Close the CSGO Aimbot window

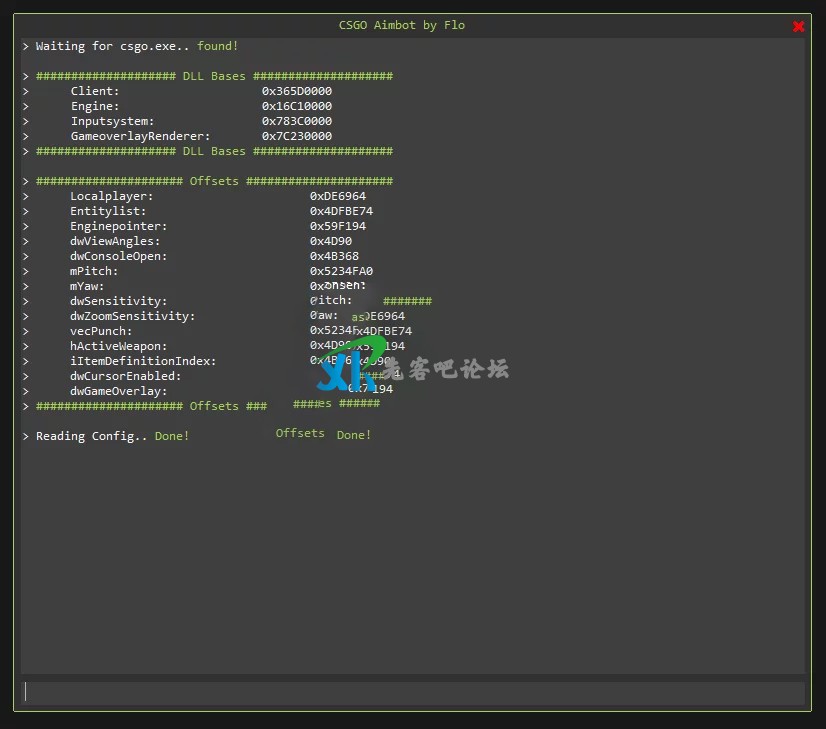pyautogui.click(x=798, y=26)
